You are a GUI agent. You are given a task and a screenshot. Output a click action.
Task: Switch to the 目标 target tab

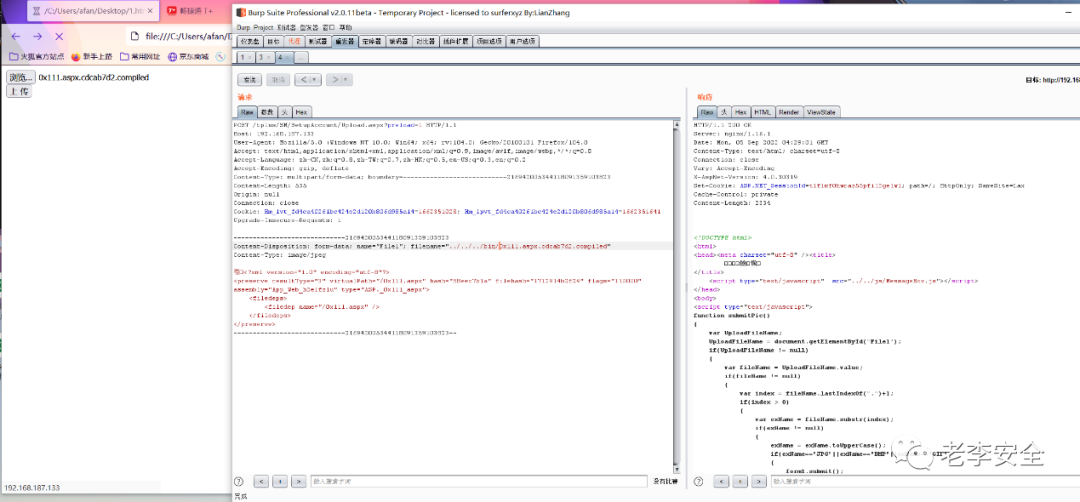273,41
